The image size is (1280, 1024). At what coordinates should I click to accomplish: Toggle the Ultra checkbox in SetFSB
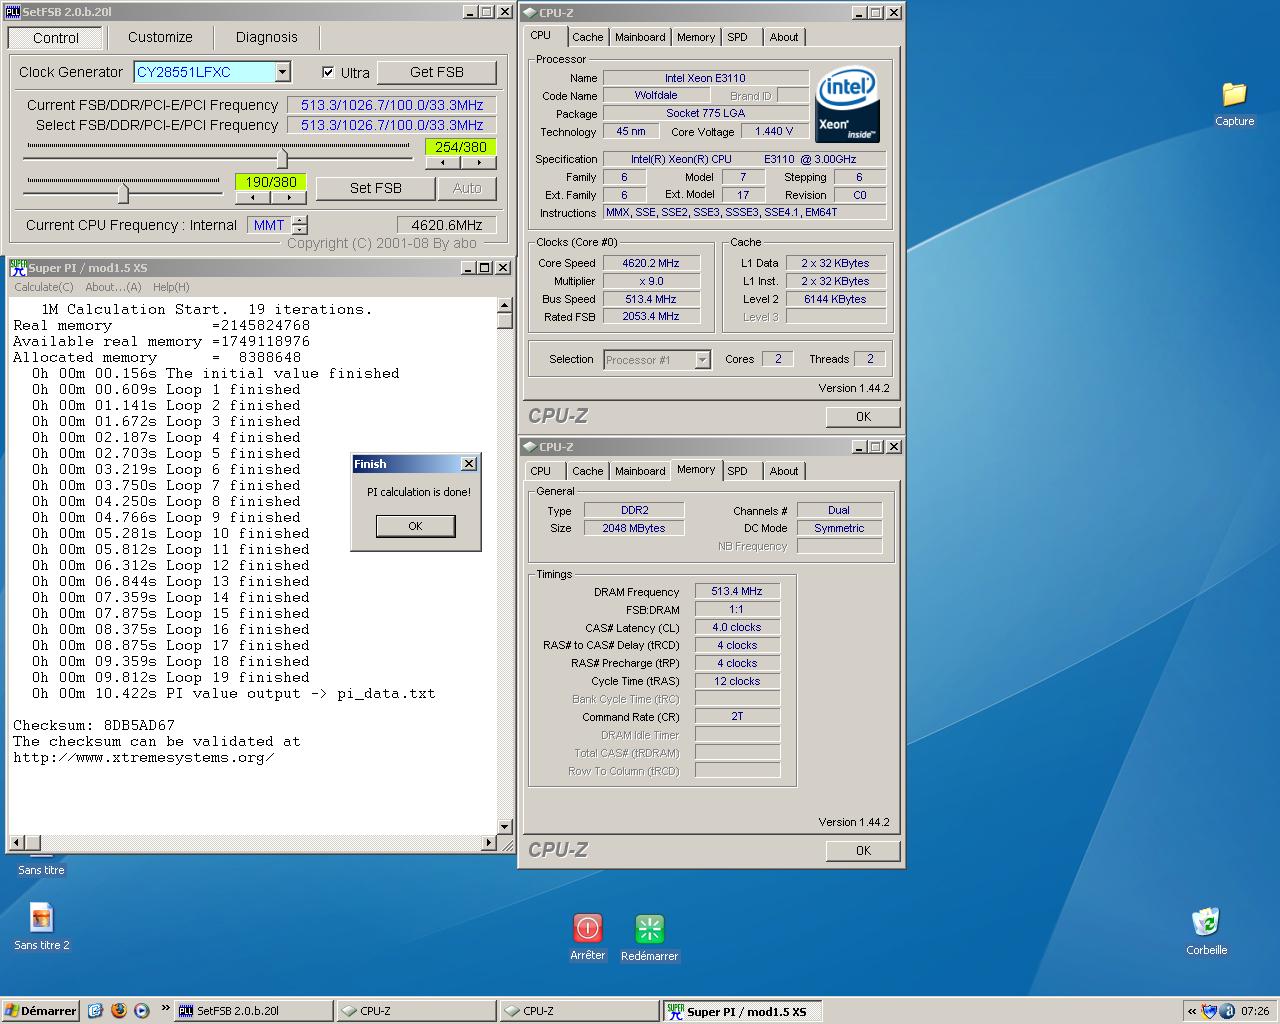[328, 72]
